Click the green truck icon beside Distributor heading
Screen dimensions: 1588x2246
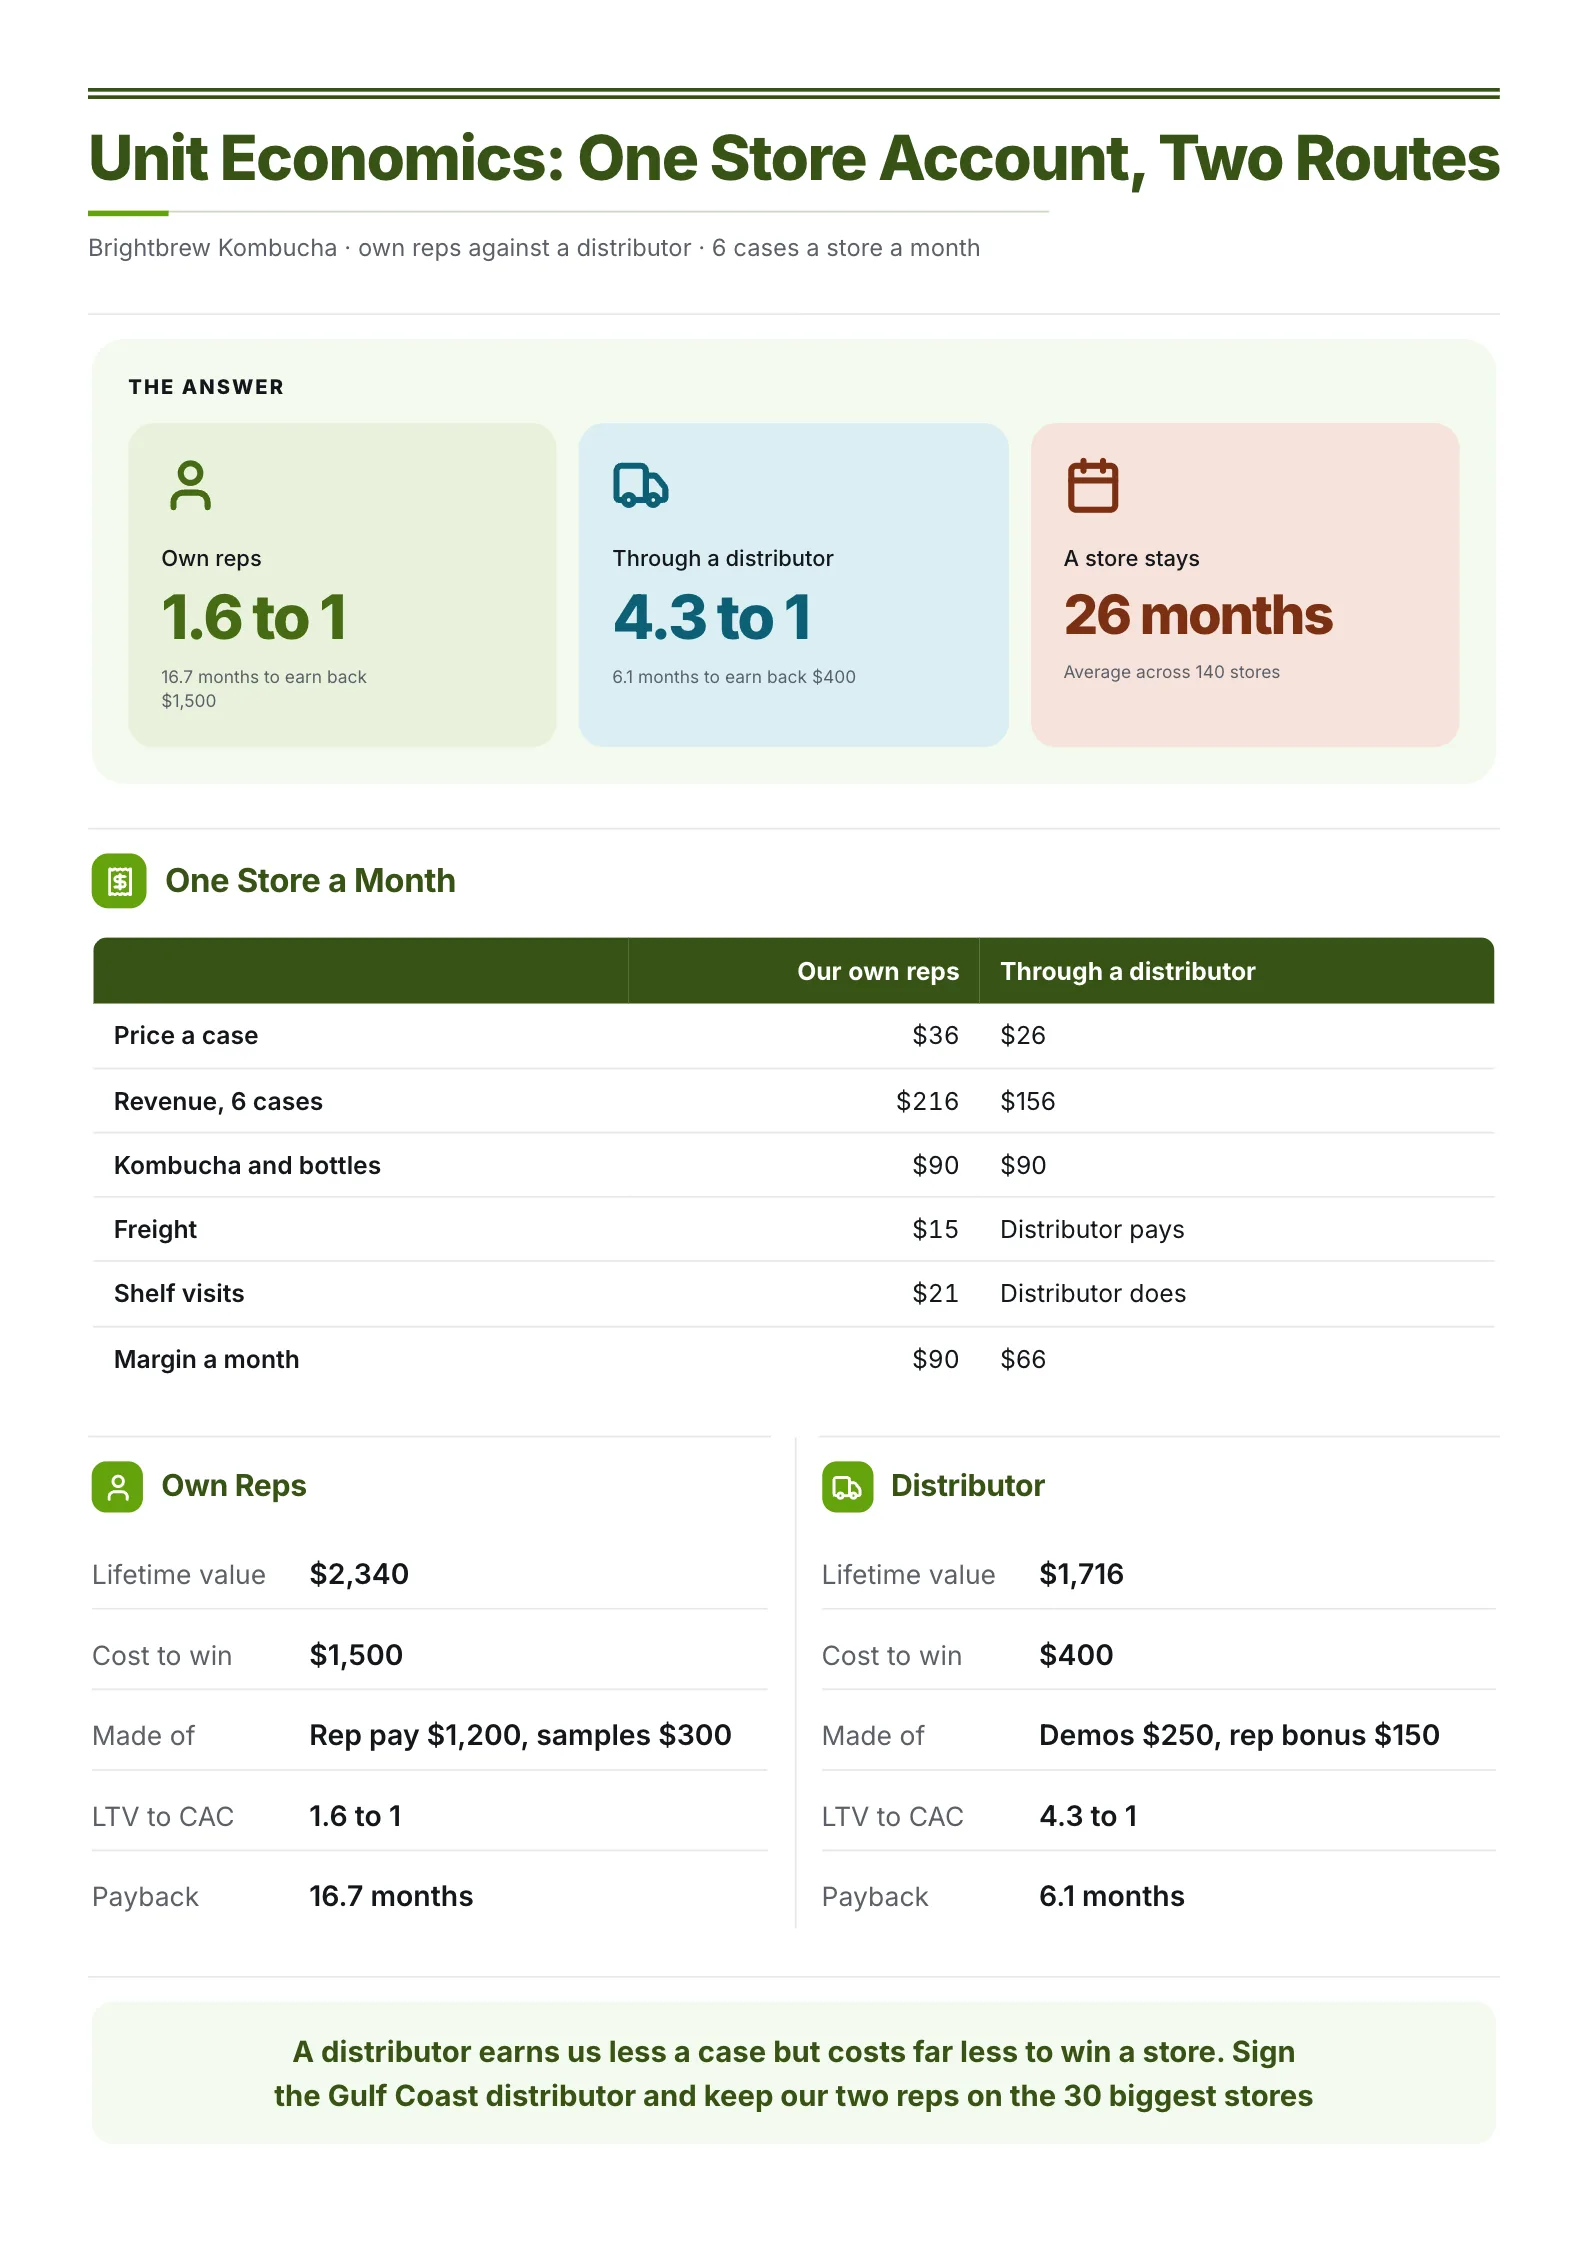(x=847, y=1487)
